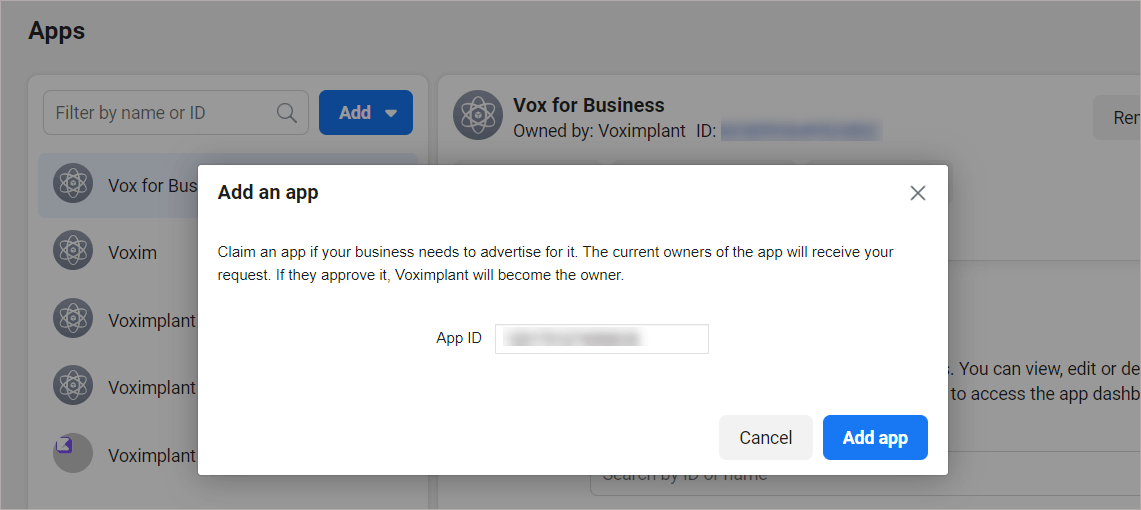1141x510 pixels.
Task: Close the Add an app dialog
Action: pyautogui.click(x=918, y=194)
